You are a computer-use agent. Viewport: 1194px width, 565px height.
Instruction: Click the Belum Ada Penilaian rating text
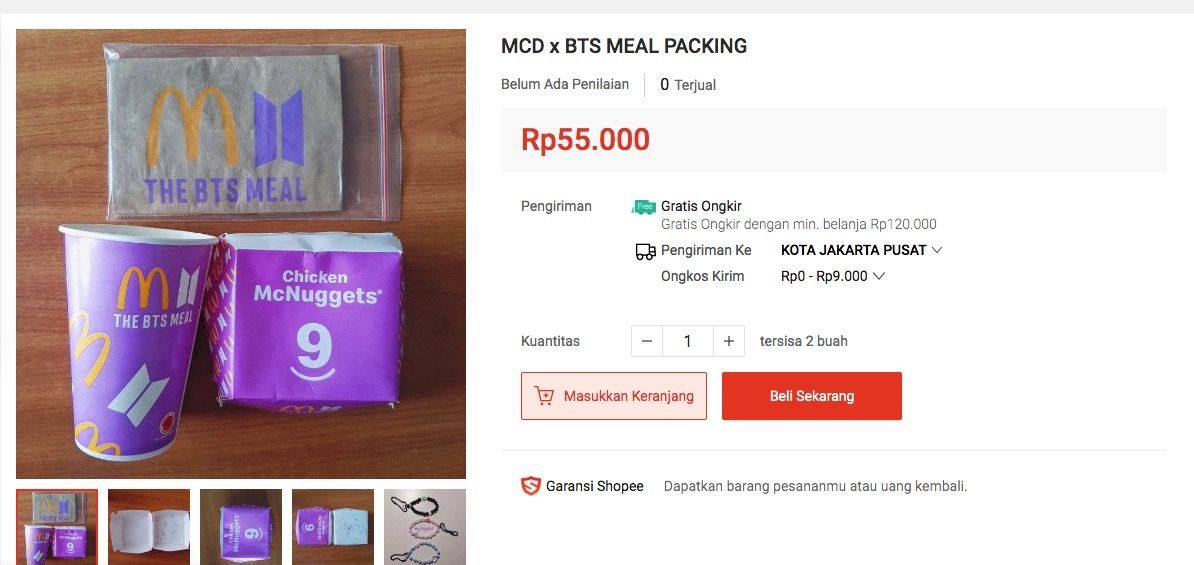click(x=565, y=84)
